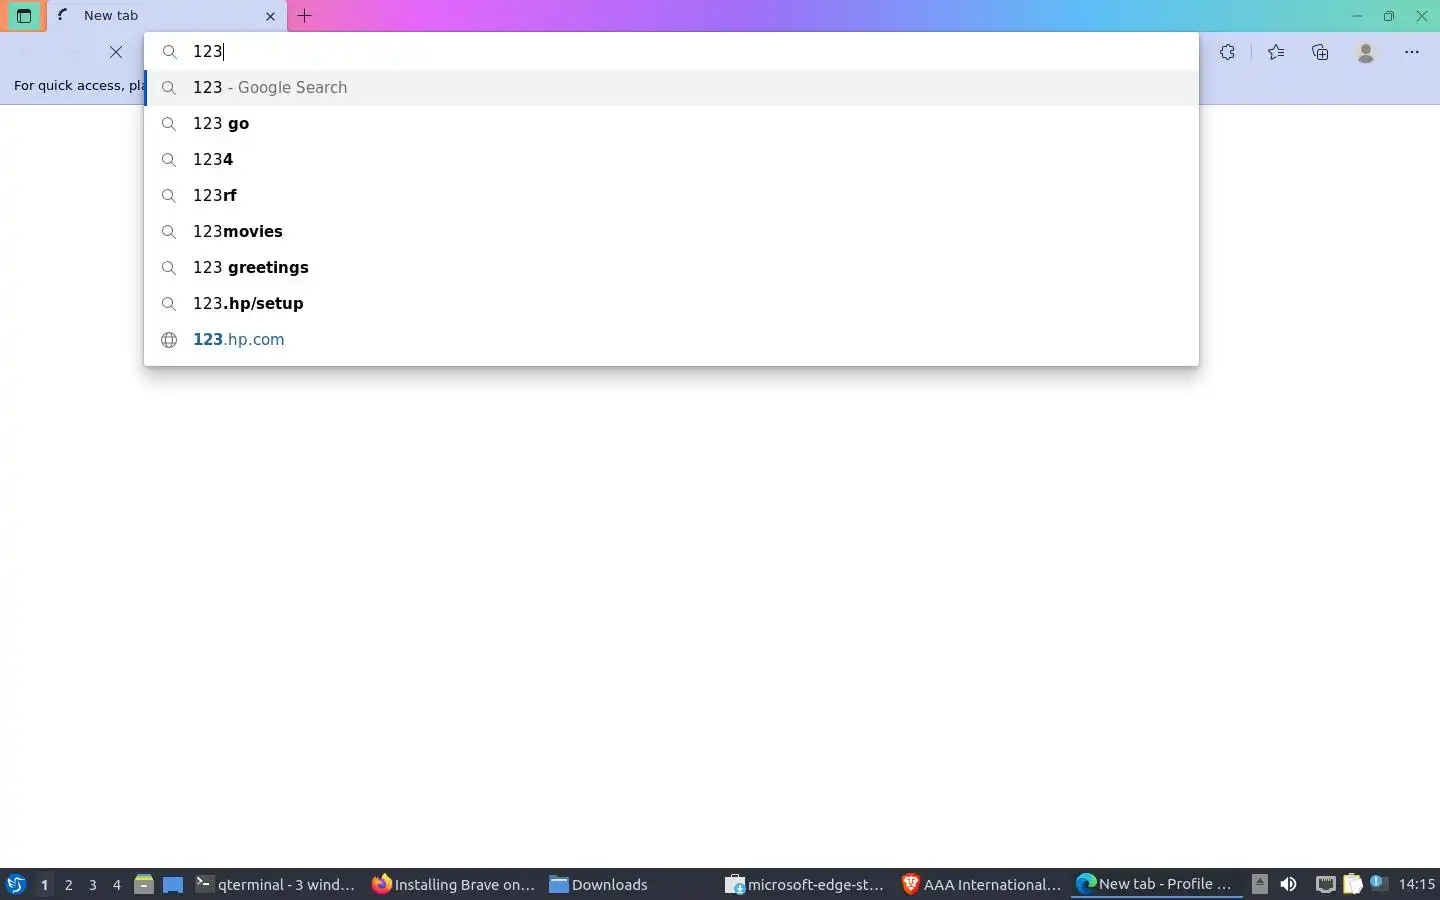This screenshot has height=900, width=1440.
Task: Open a new tab with plus button
Action: 304,15
